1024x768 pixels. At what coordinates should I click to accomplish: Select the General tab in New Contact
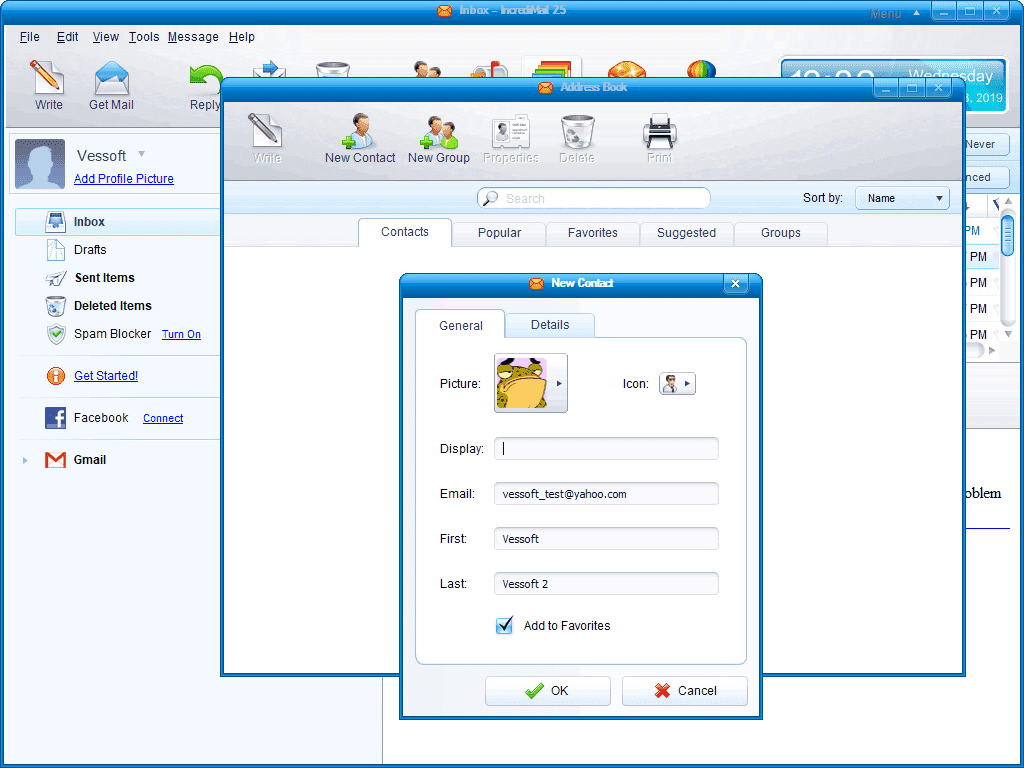tap(460, 325)
